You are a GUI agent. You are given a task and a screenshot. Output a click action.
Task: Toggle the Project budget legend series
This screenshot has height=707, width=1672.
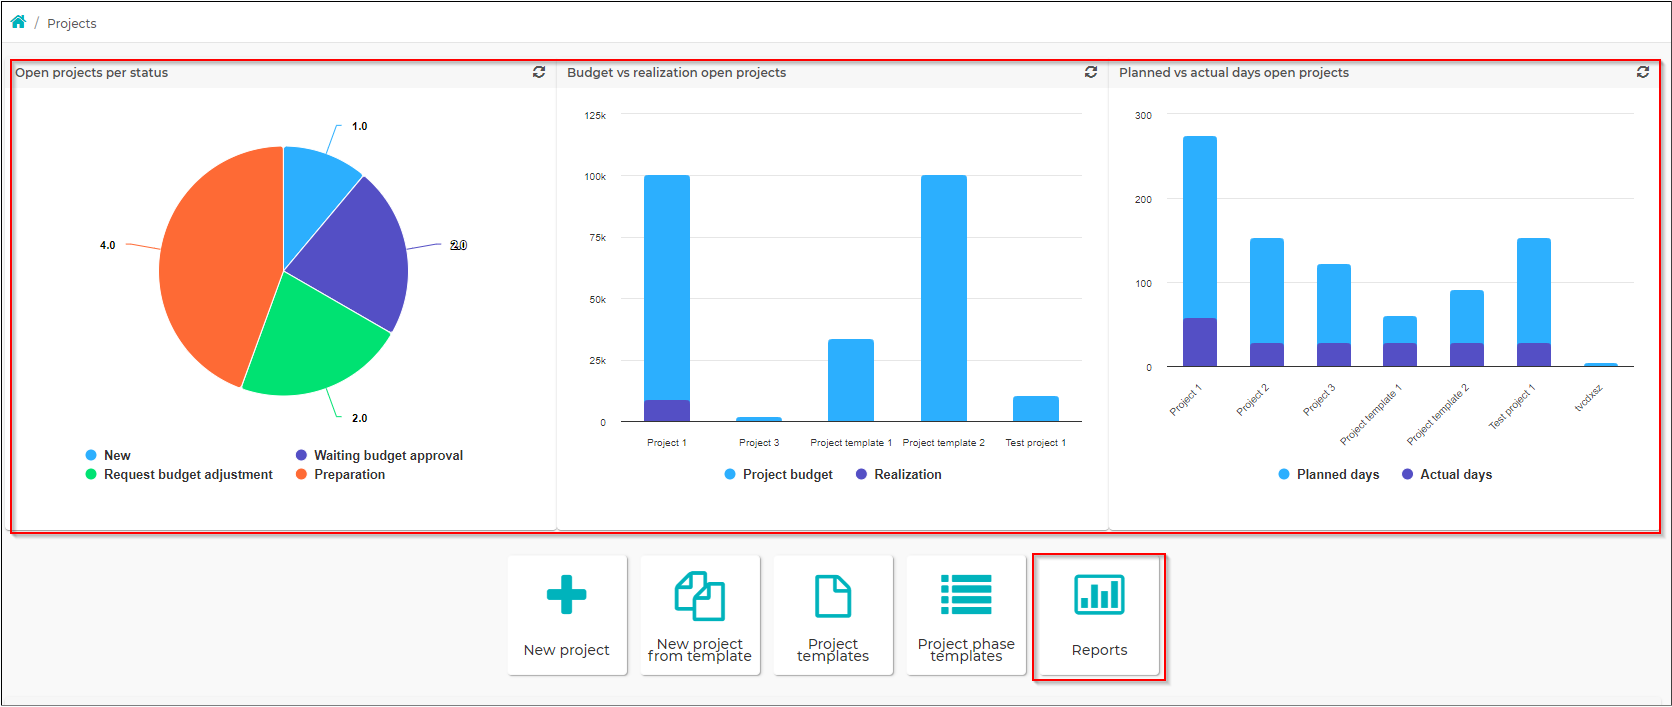[x=778, y=474]
